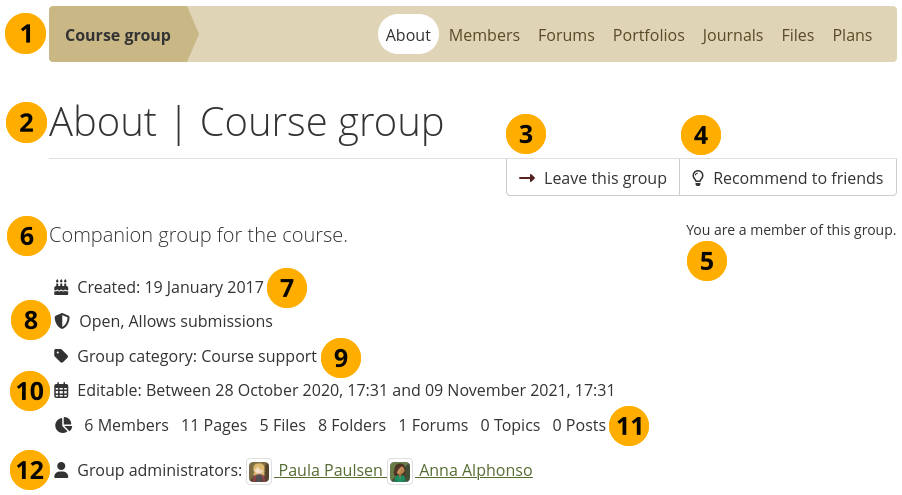Open the About tab
Image resolution: width=902 pixels, height=495 pixels.
click(x=408, y=35)
